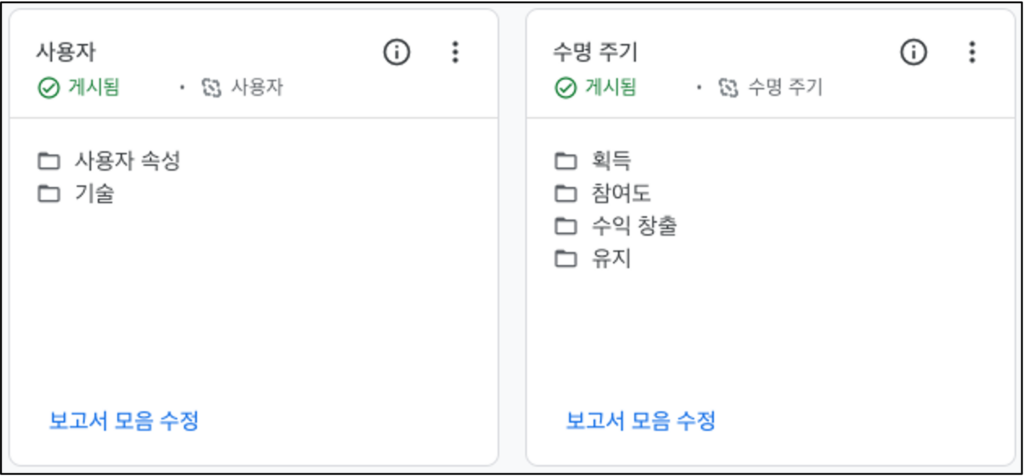Image resolution: width=1024 pixels, height=476 pixels.
Task: Click 보고서 모음 수정 link on 사용자 card
Action: (123, 421)
